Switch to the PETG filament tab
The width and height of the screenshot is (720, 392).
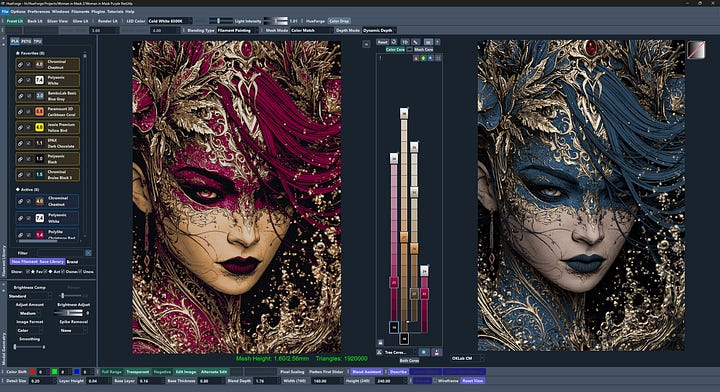pos(26,41)
